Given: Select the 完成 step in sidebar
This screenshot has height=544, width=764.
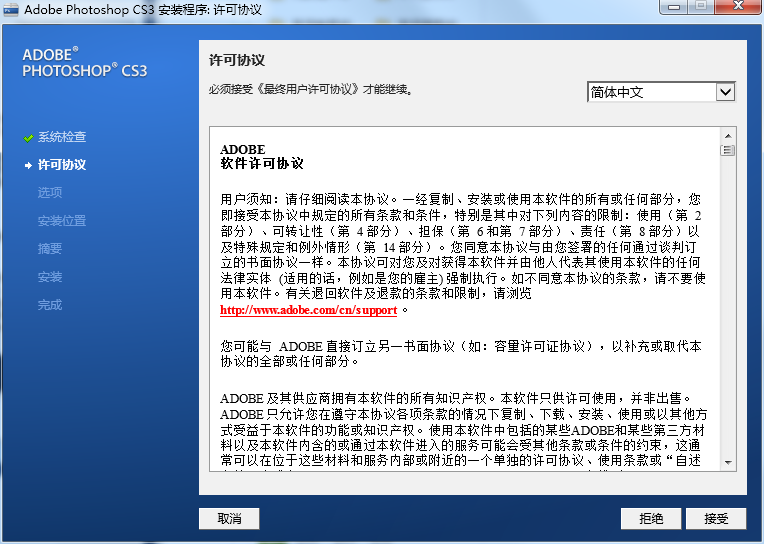Looking at the screenshot, I should point(50,305).
